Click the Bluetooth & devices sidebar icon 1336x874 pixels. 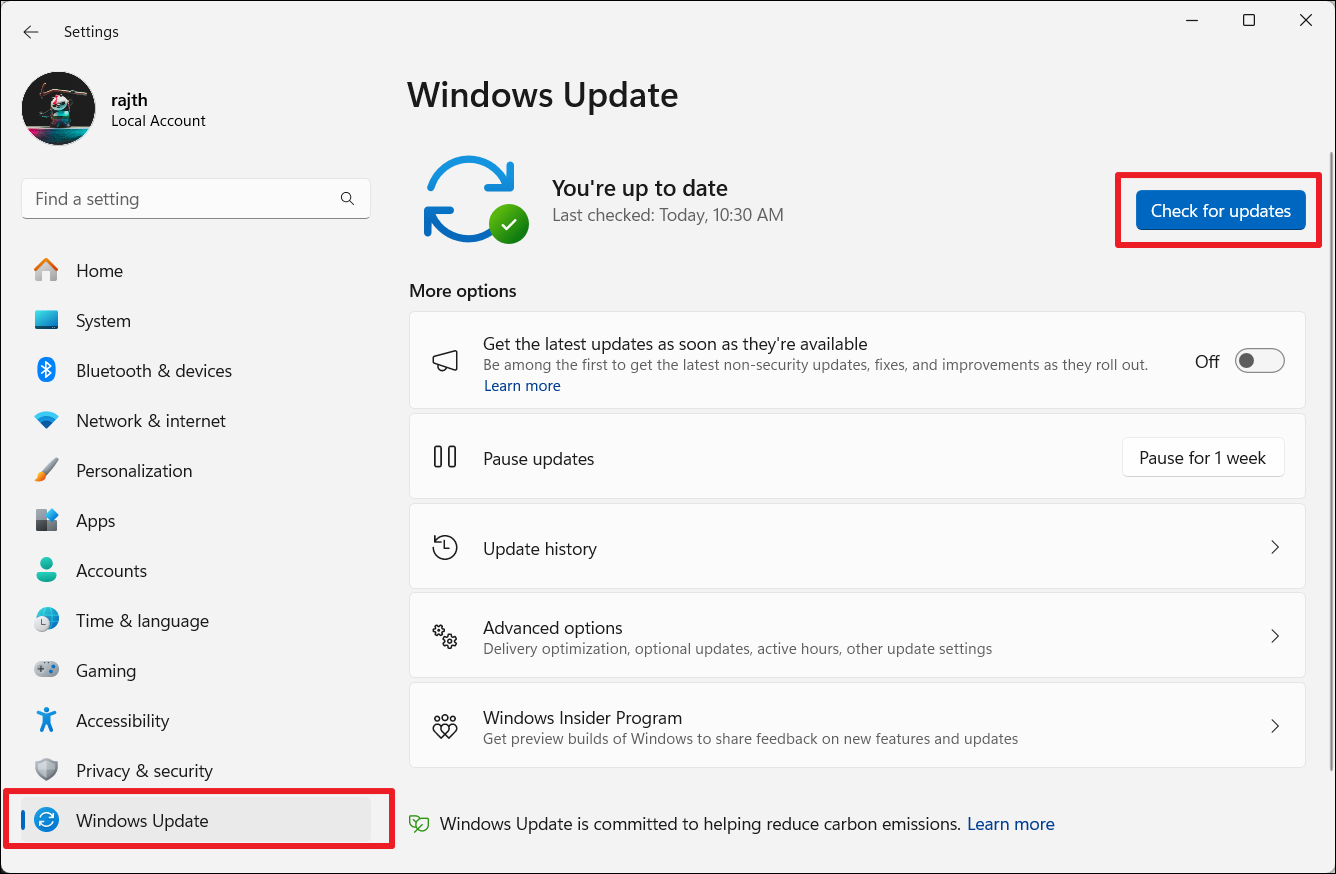coord(46,370)
